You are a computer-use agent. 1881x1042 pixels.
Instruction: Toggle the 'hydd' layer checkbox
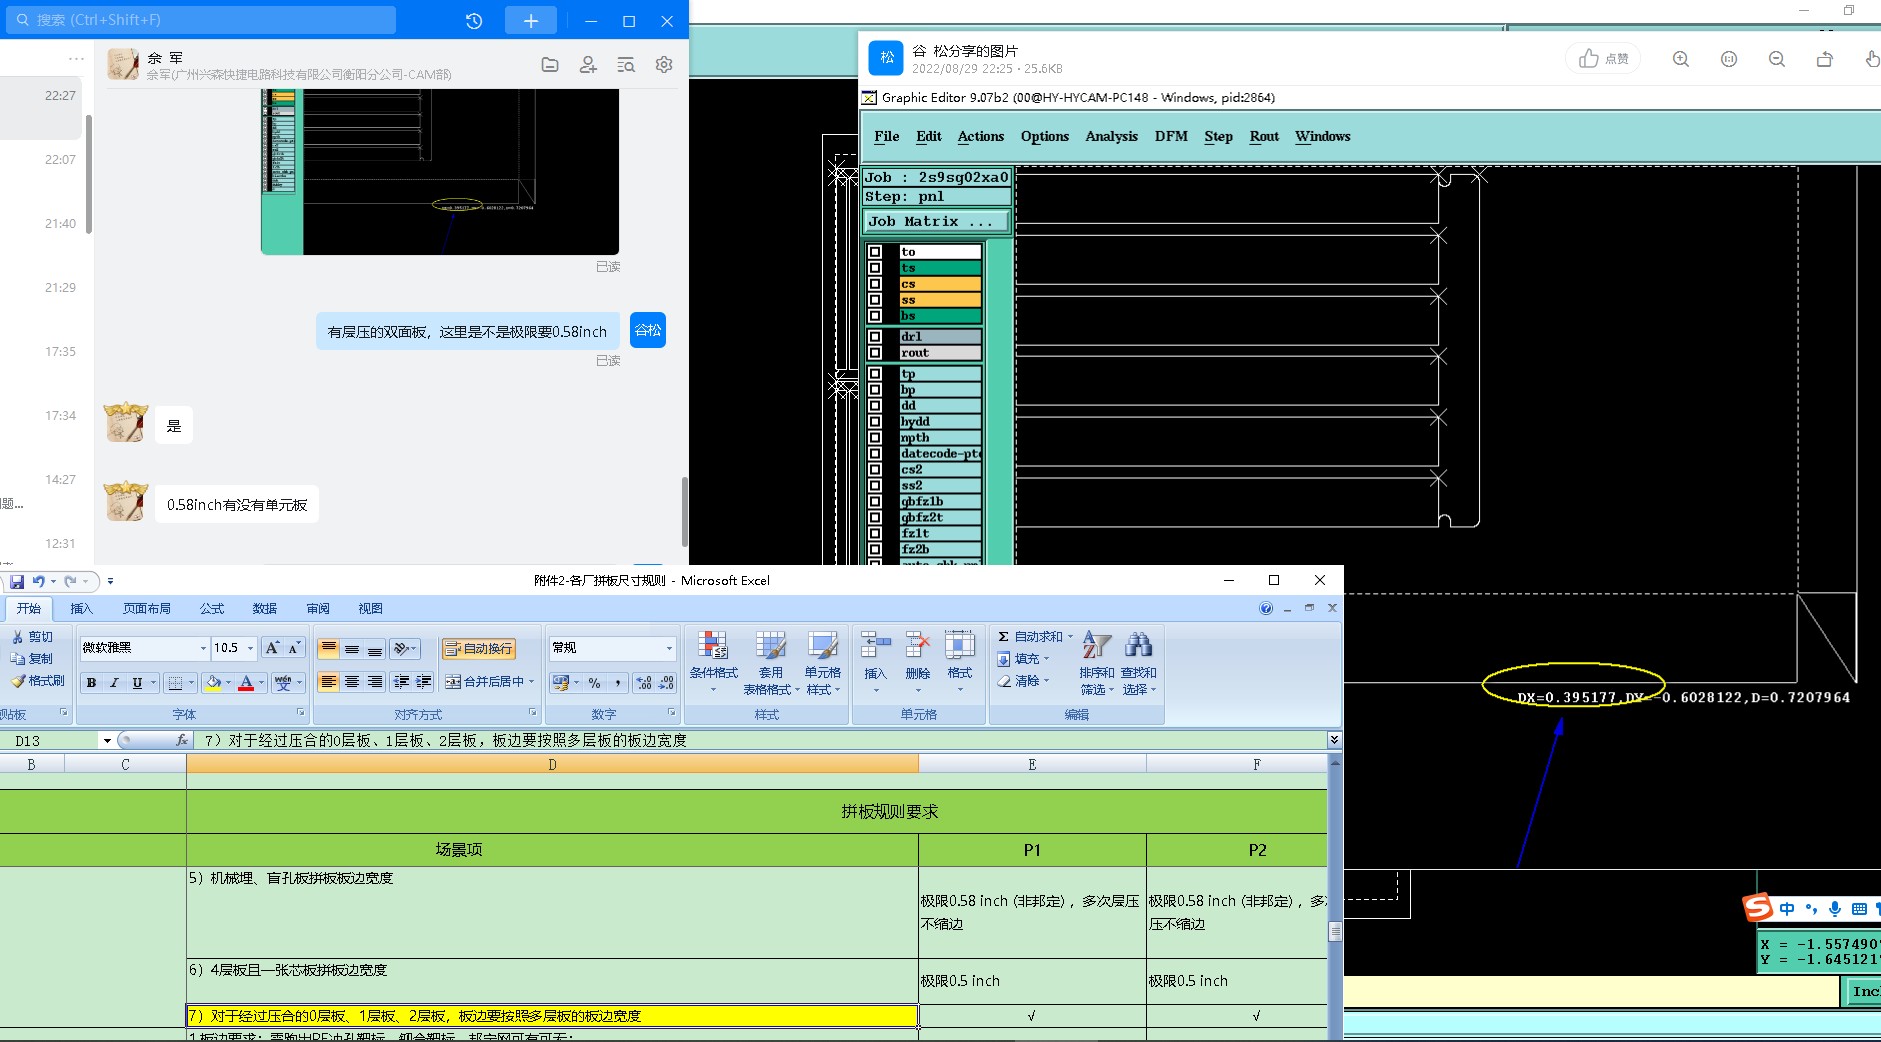click(875, 422)
